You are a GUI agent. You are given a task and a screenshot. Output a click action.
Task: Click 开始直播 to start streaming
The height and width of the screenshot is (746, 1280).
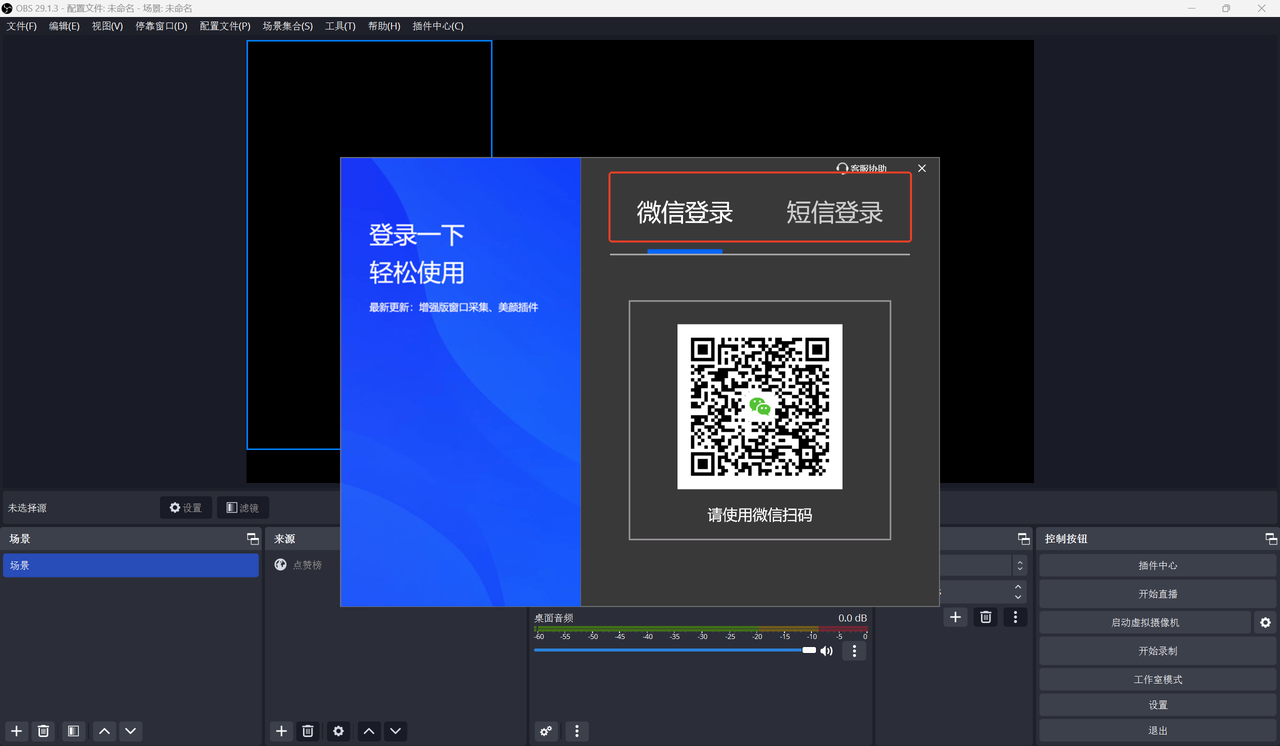[1158, 594]
